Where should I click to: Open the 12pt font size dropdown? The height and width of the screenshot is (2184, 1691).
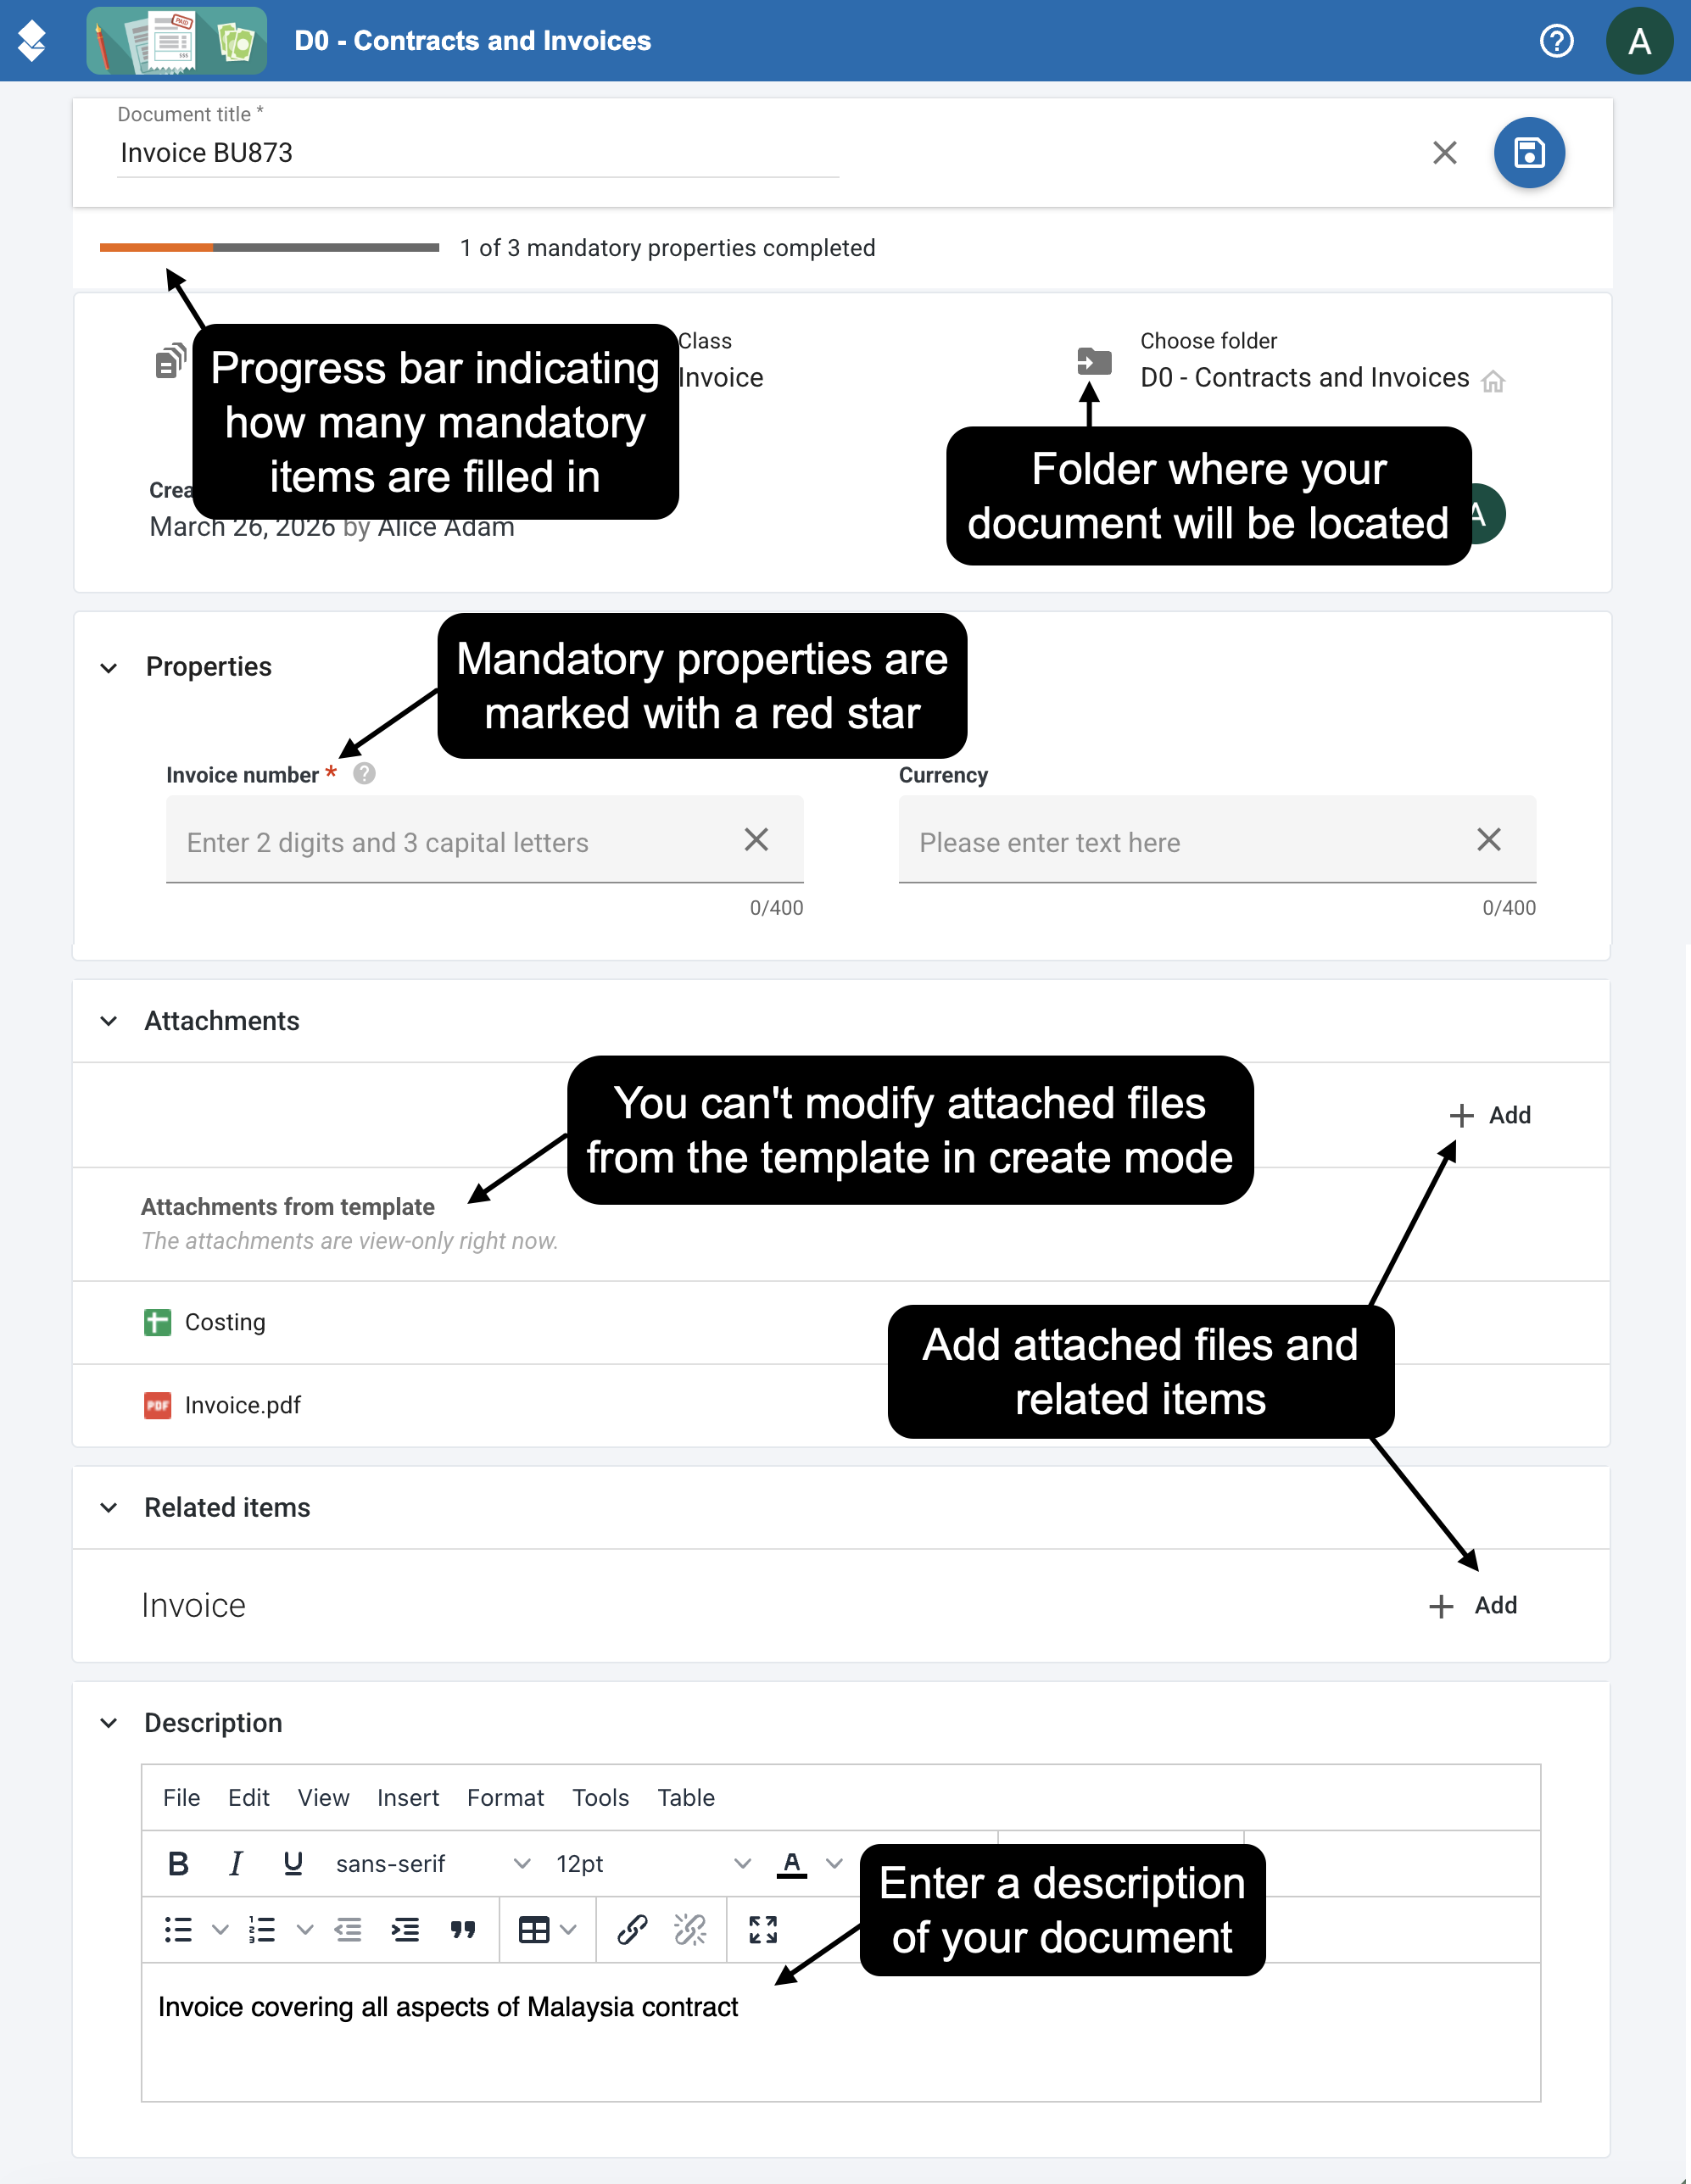[x=653, y=1863]
